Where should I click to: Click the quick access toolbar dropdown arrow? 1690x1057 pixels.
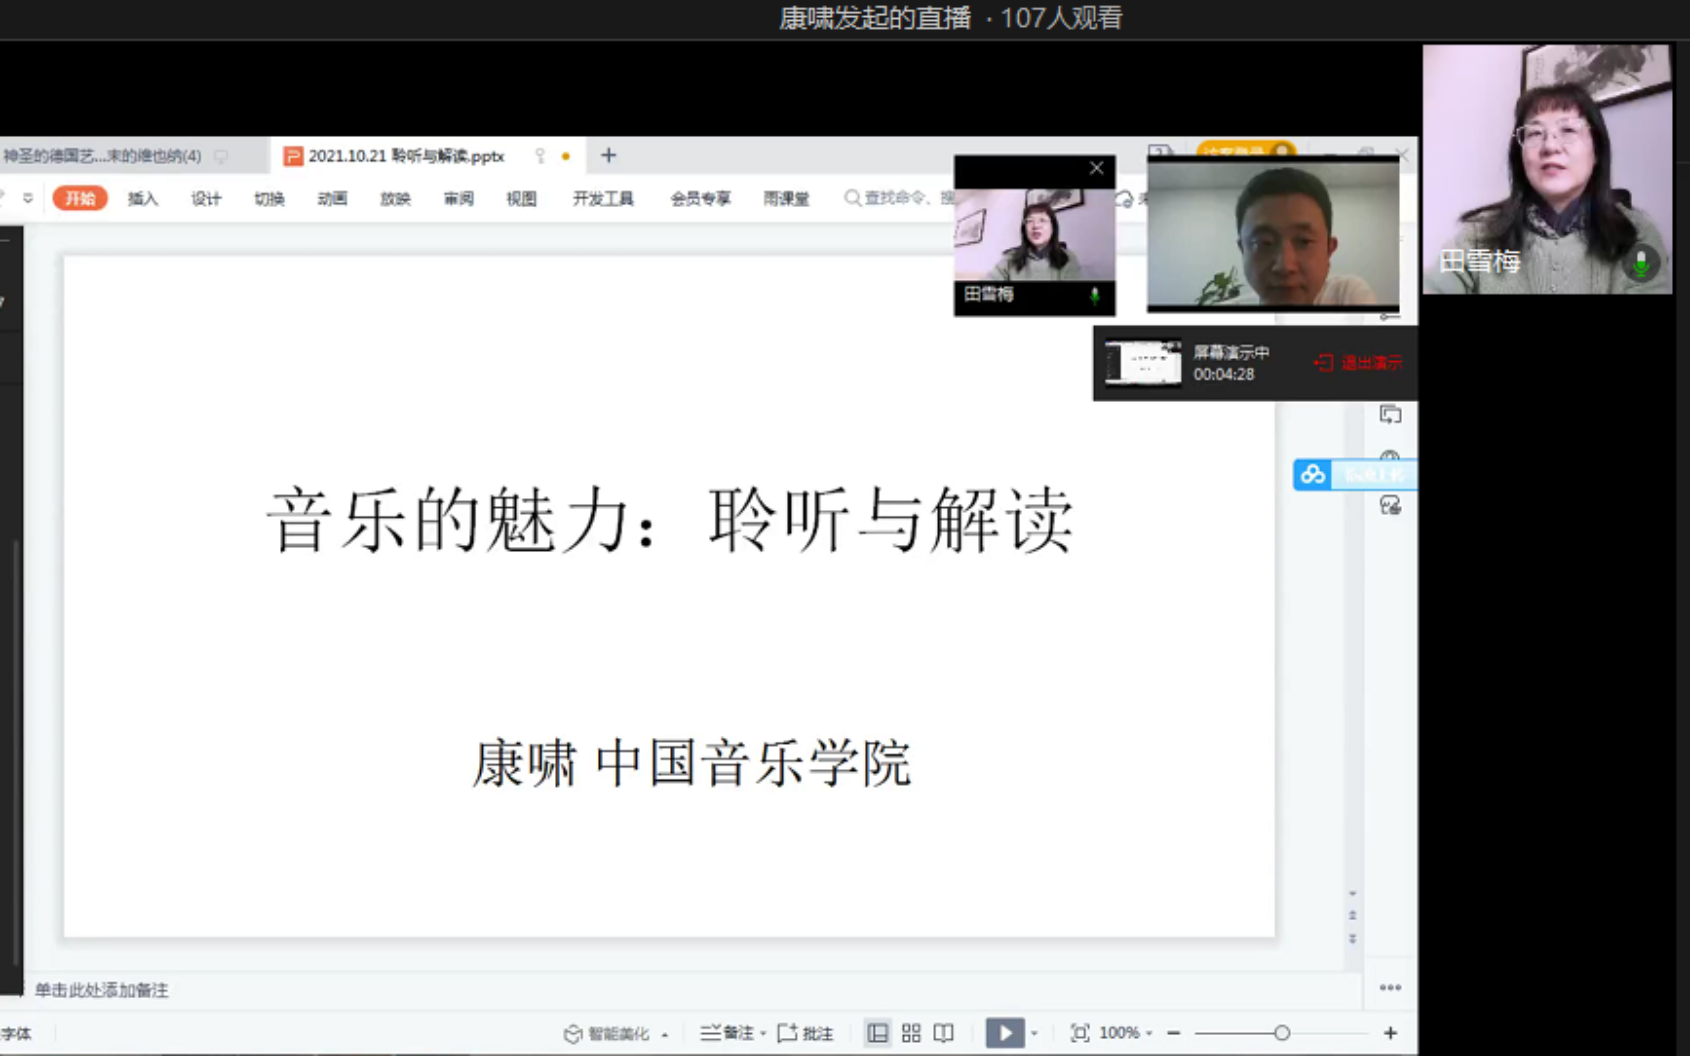(x=28, y=198)
